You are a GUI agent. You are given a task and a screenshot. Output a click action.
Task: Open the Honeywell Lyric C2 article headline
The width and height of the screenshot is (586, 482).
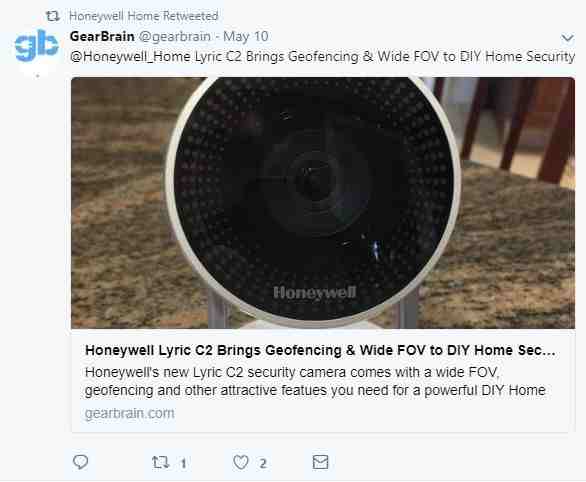click(320, 350)
